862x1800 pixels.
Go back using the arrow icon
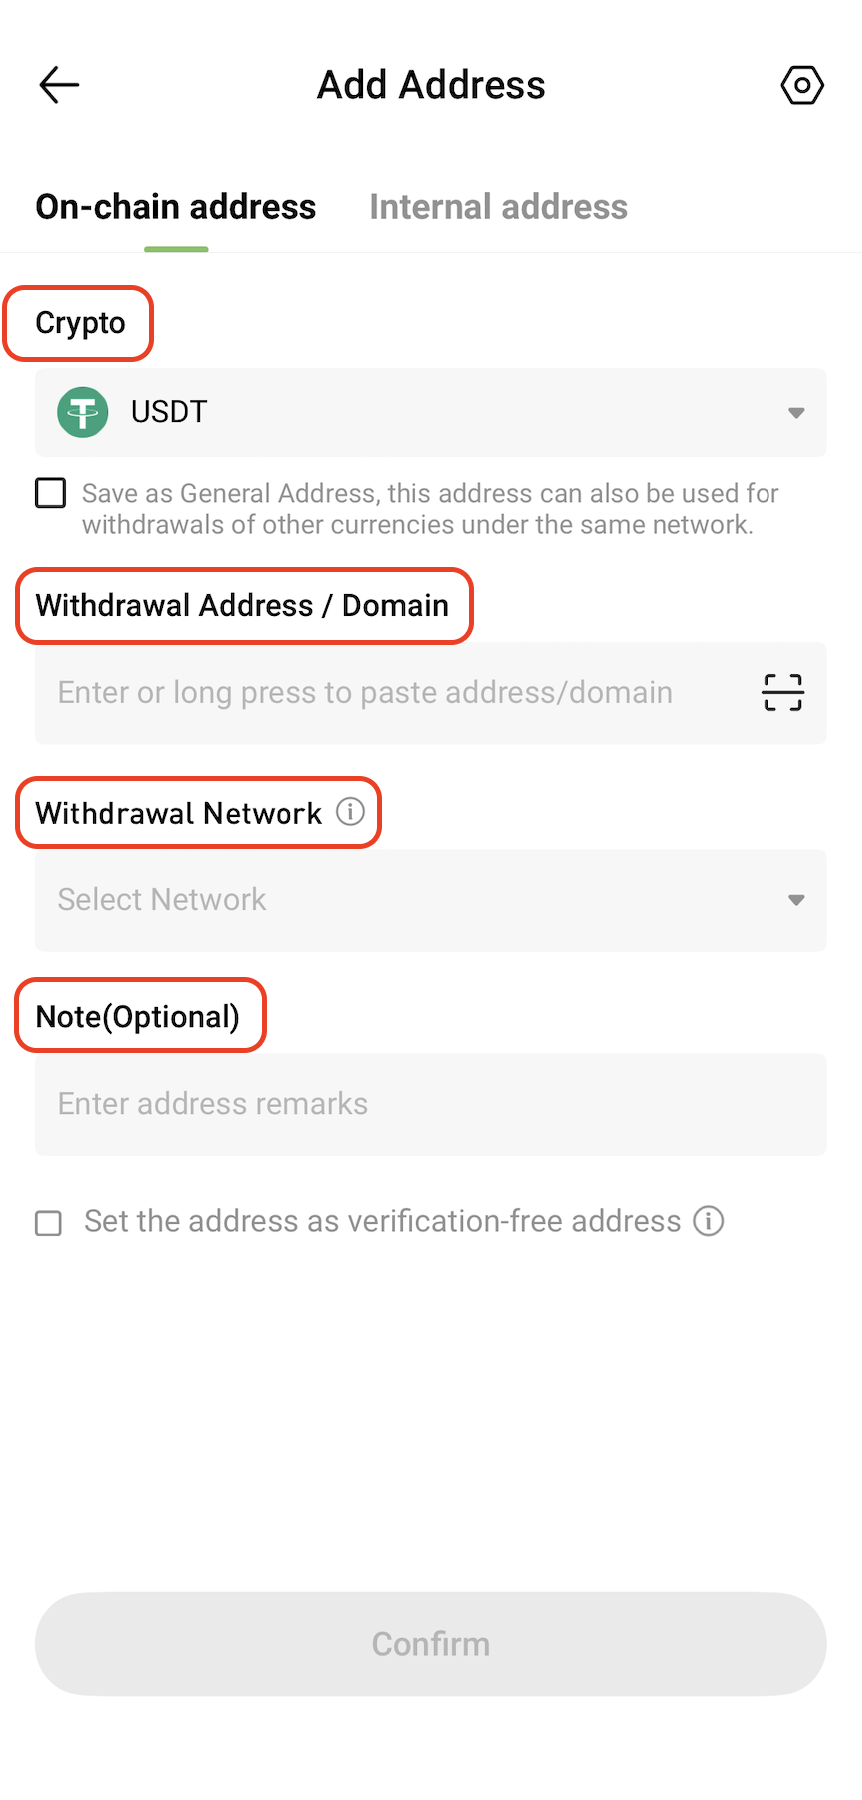(59, 85)
